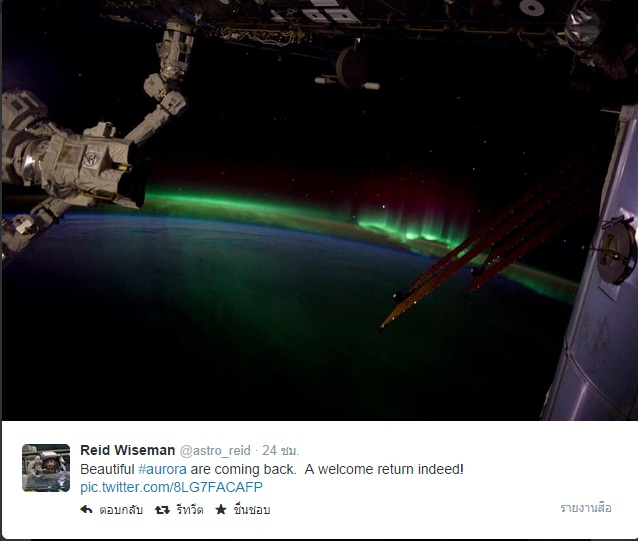Click the word Beautiful in the tweet
The width and height of the screenshot is (638, 541).
point(107,469)
